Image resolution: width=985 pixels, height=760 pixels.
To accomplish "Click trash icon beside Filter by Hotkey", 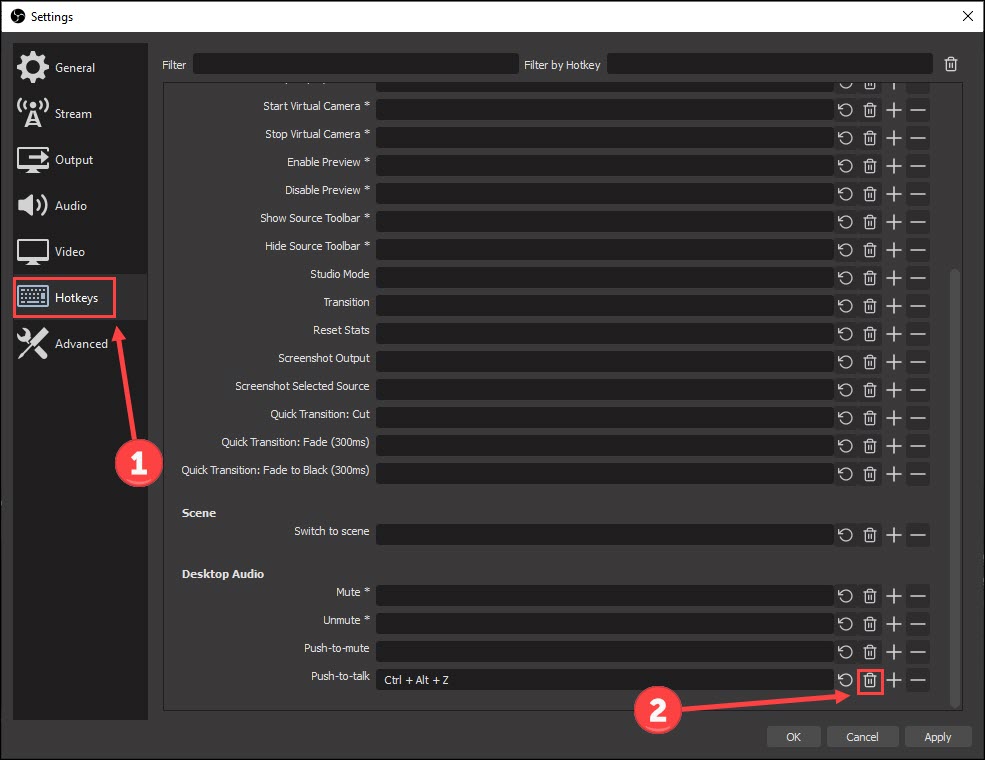I will [x=951, y=64].
